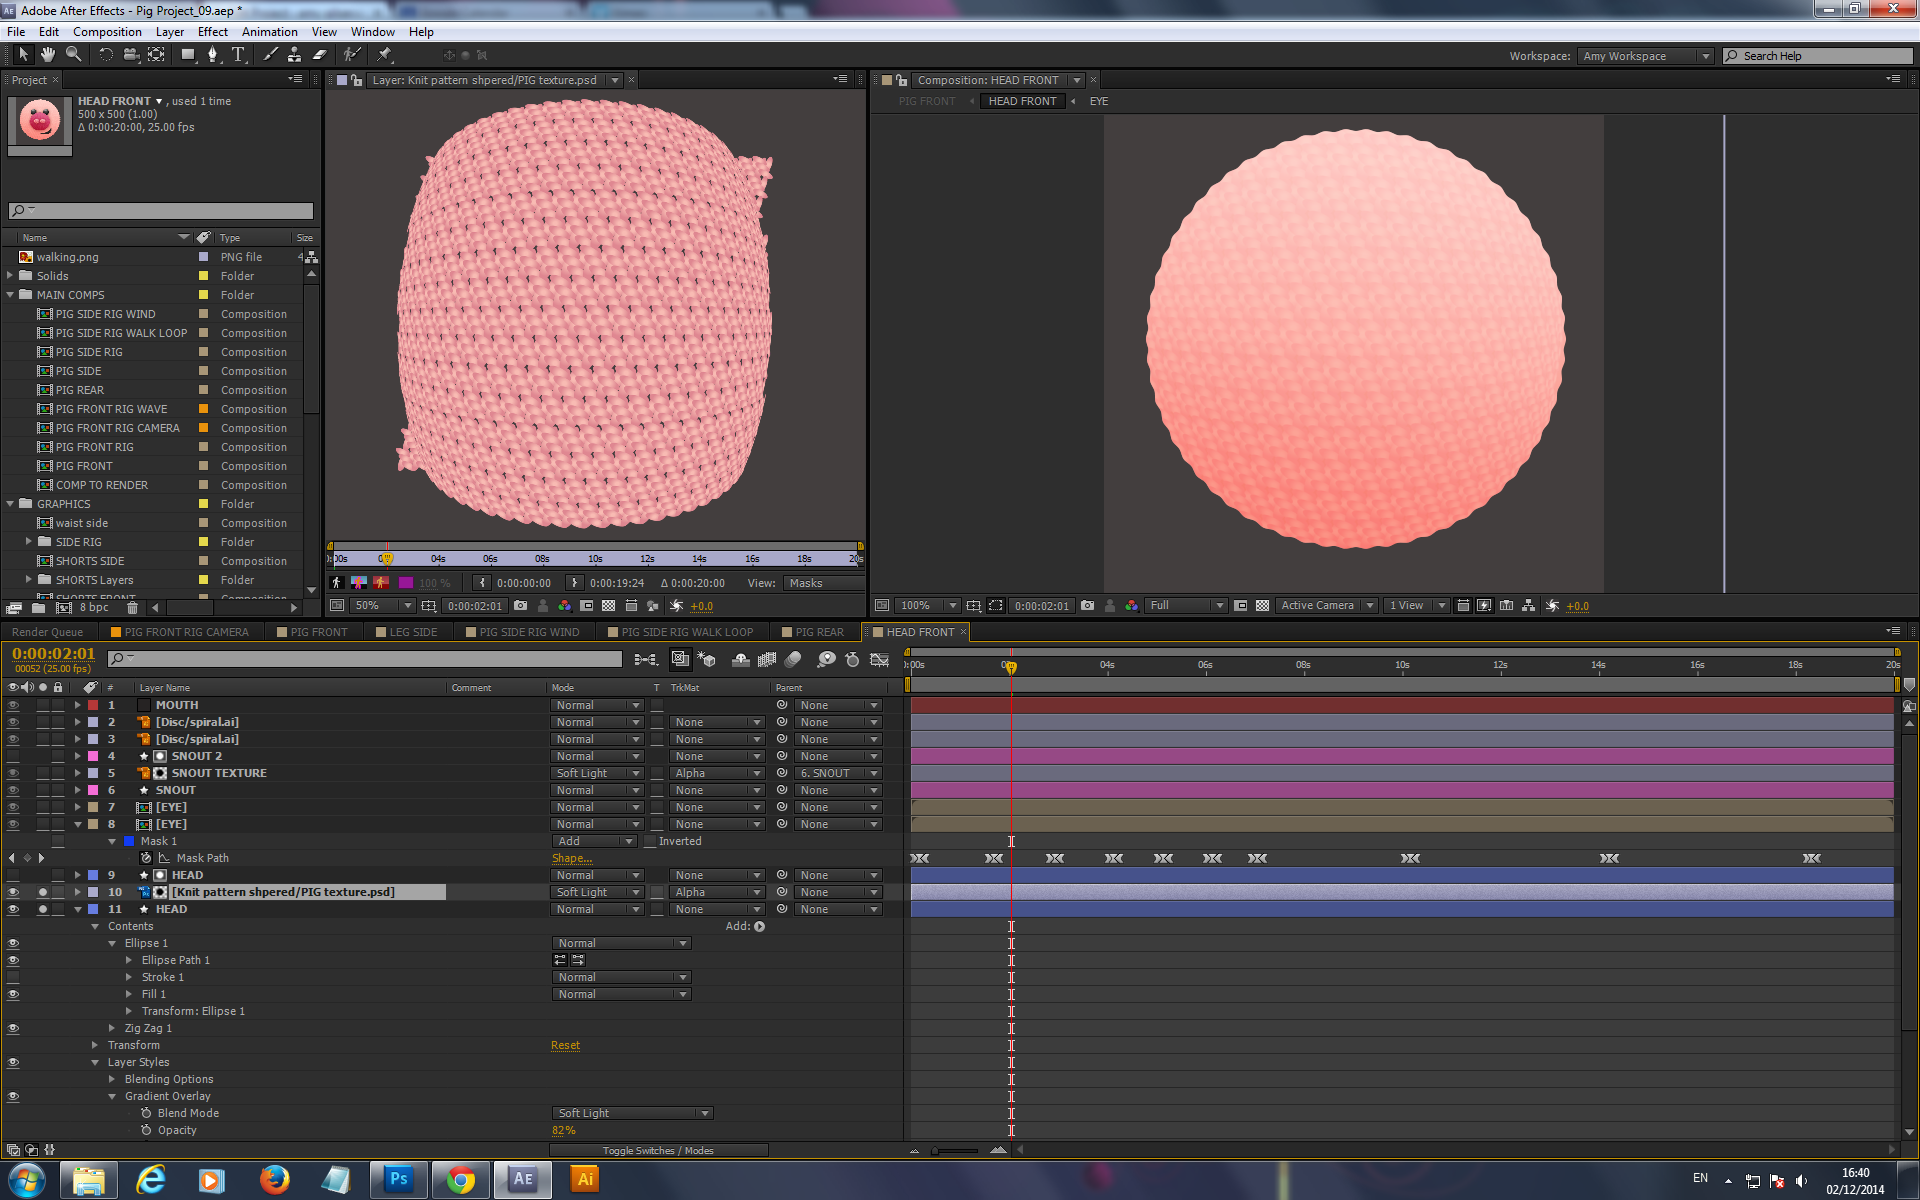Screen dimensions: 1920x1200
Task: Select the Eraser tool
Action: (x=319, y=55)
